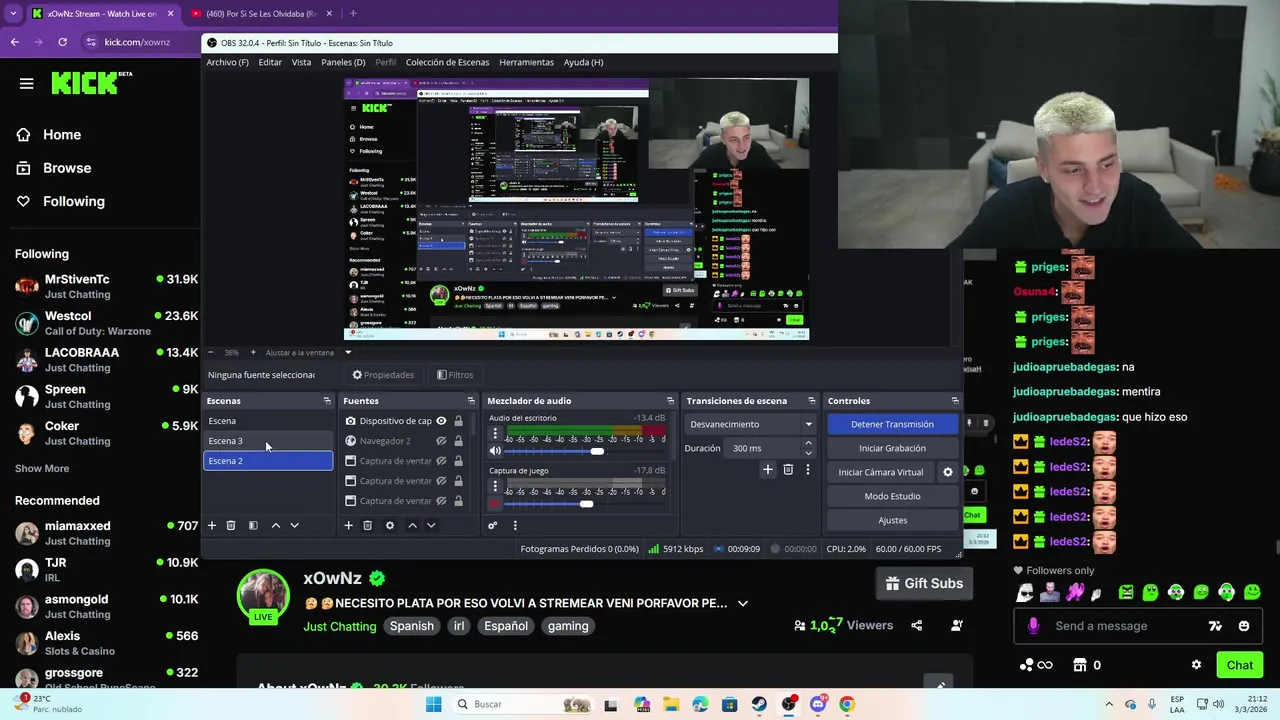Viewport: 1280px width, 720px height.
Task: Open Herramientas menu
Action: point(526,62)
